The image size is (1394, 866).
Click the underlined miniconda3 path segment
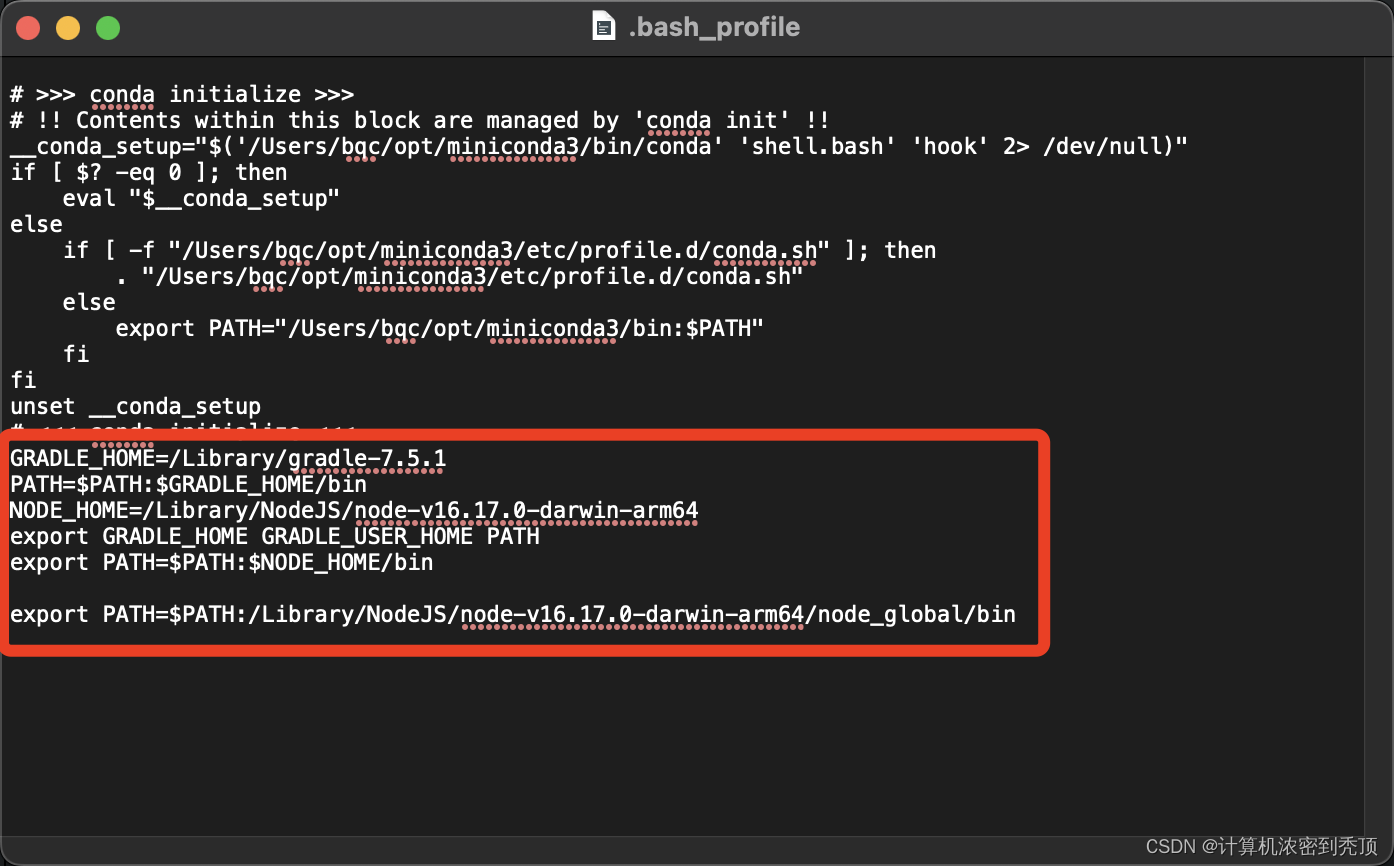tap(511, 146)
